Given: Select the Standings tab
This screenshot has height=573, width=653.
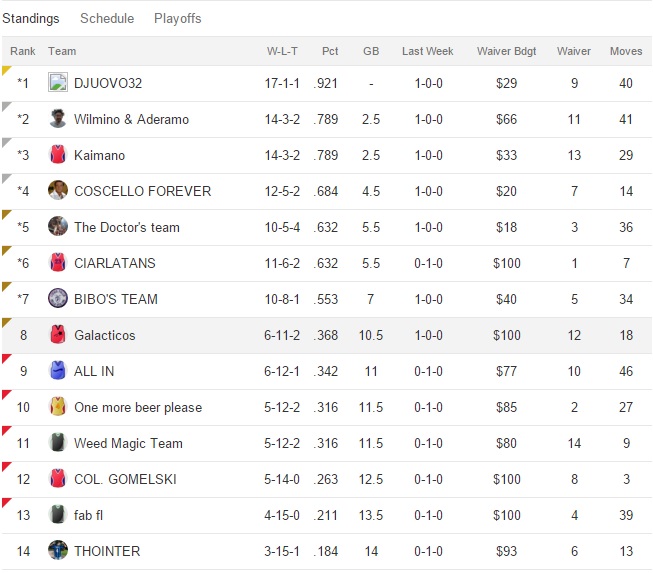Looking at the screenshot, I should [x=30, y=18].
